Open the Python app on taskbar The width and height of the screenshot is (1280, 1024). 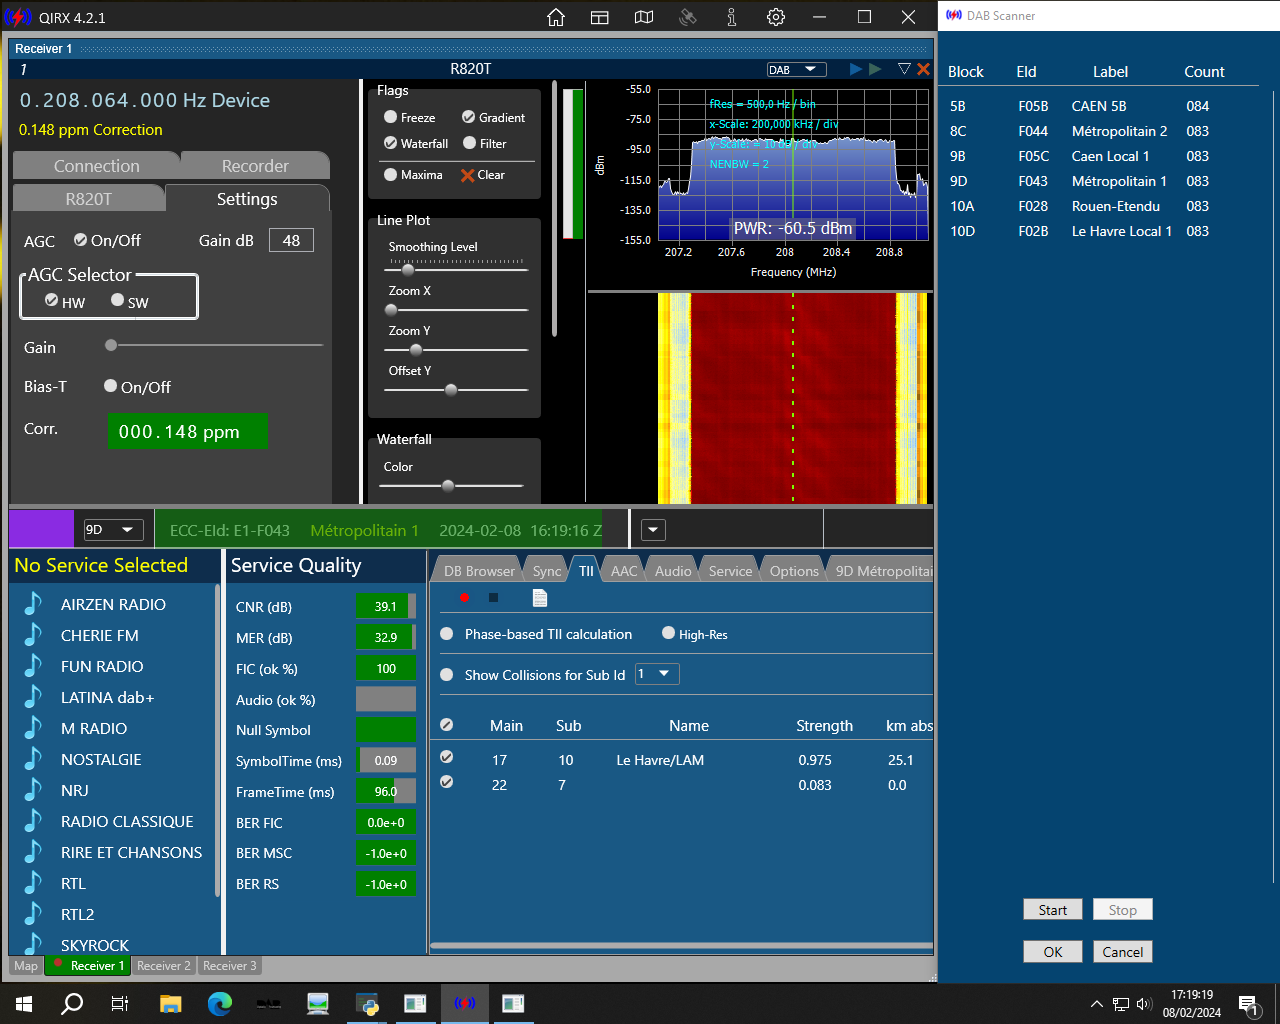point(367,1004)
